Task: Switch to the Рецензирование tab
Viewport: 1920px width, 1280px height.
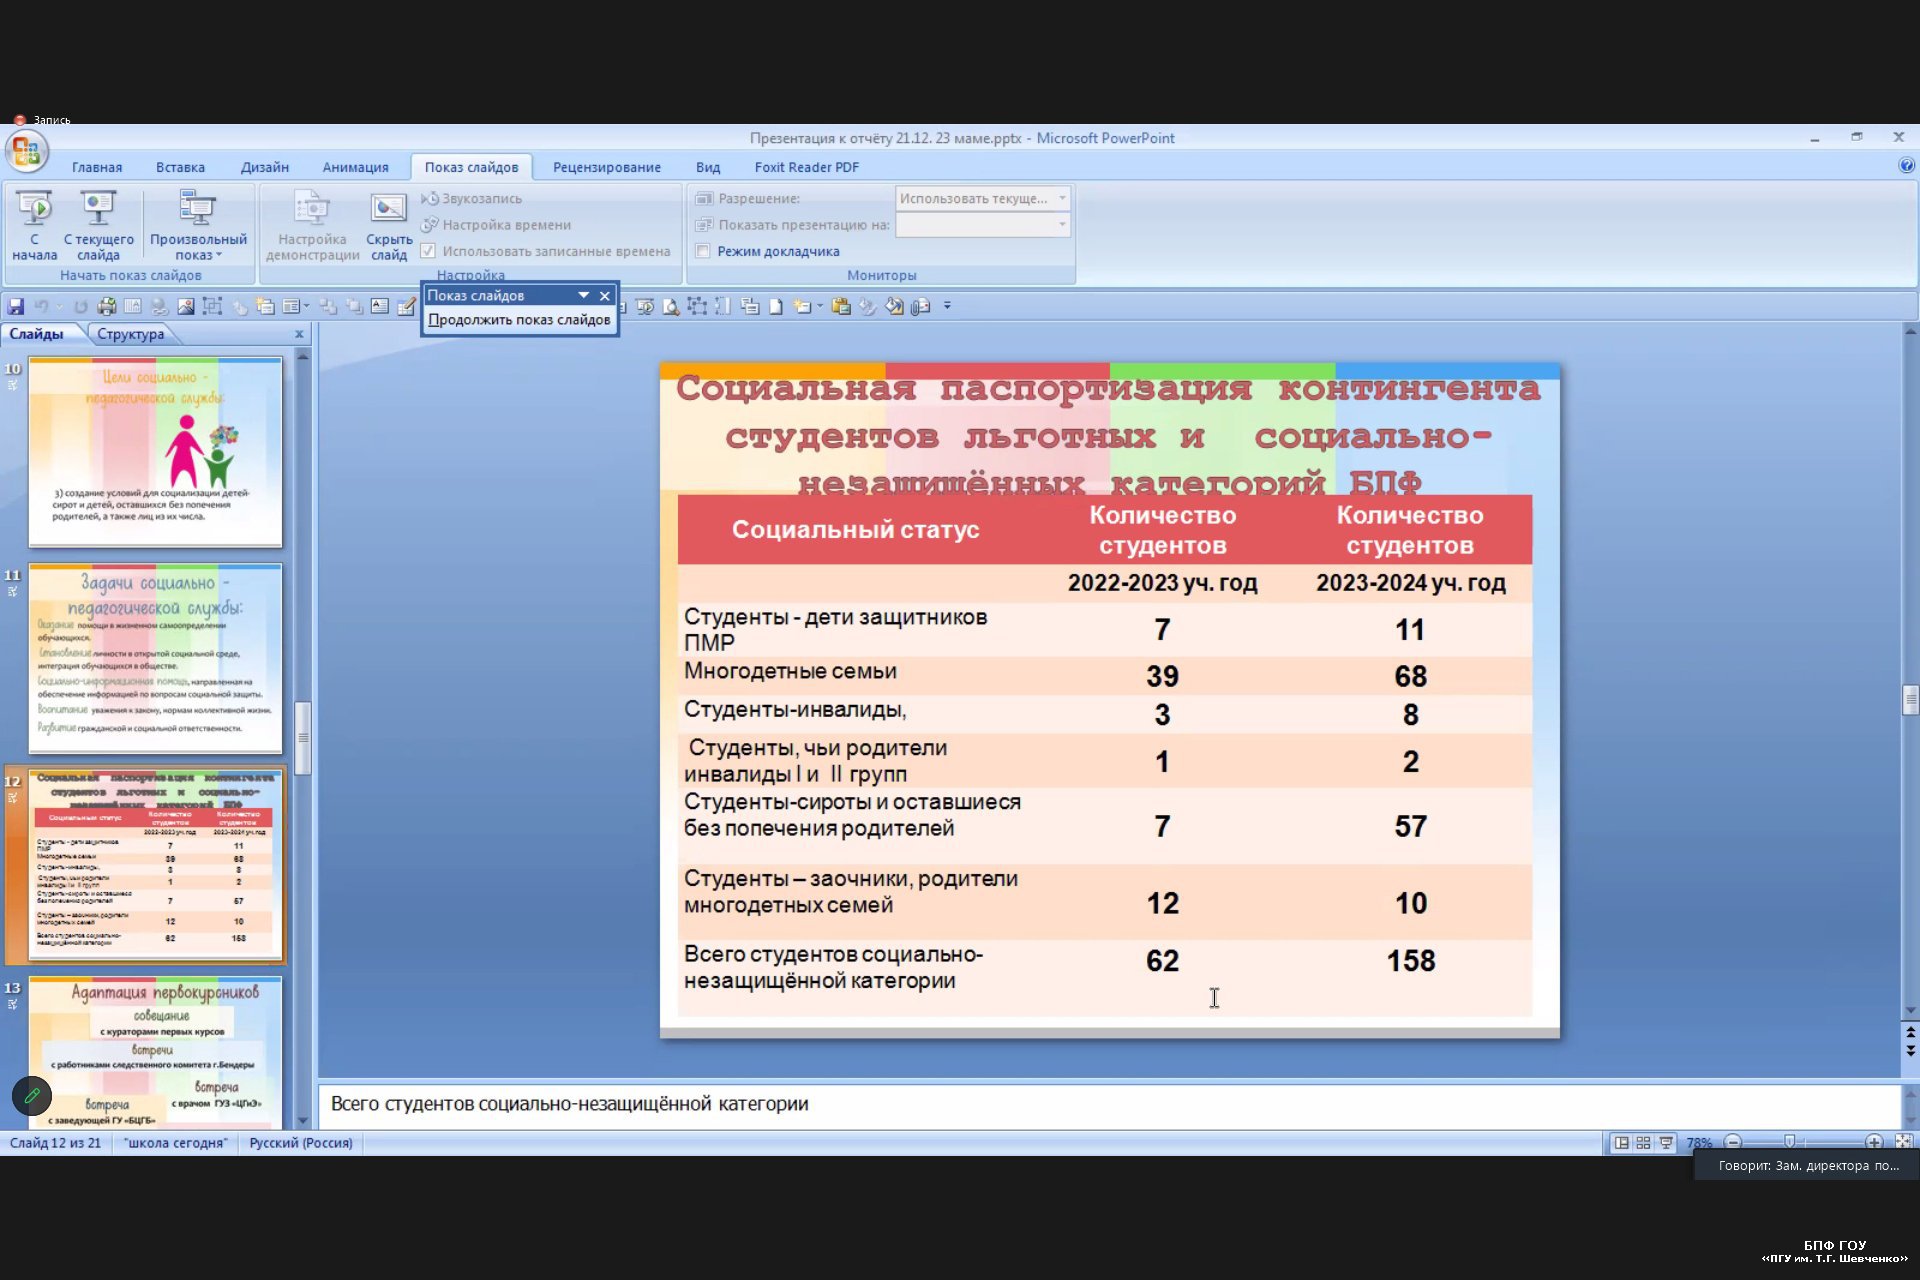Action: coord(607,167)
